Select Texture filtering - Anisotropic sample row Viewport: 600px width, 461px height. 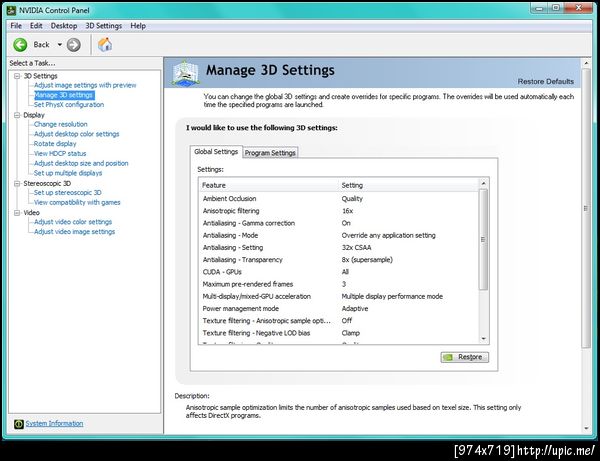point(339,321)
